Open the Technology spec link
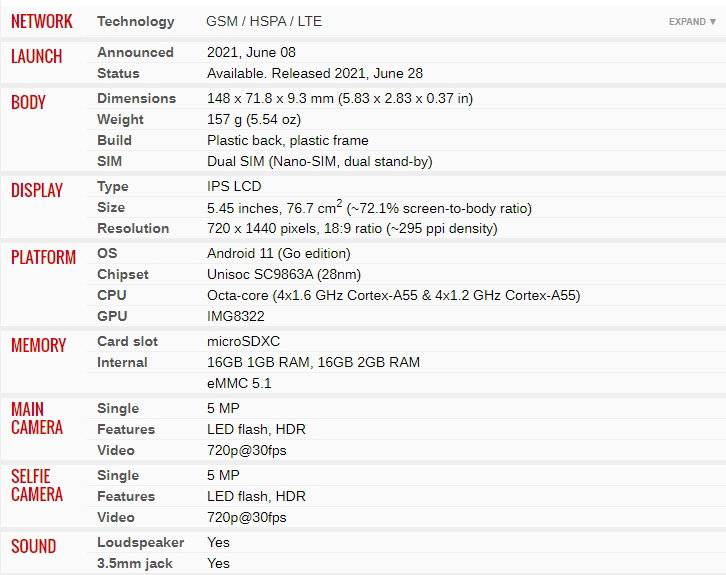The width and height of the screenshot is (726, 575). [136, 21]
